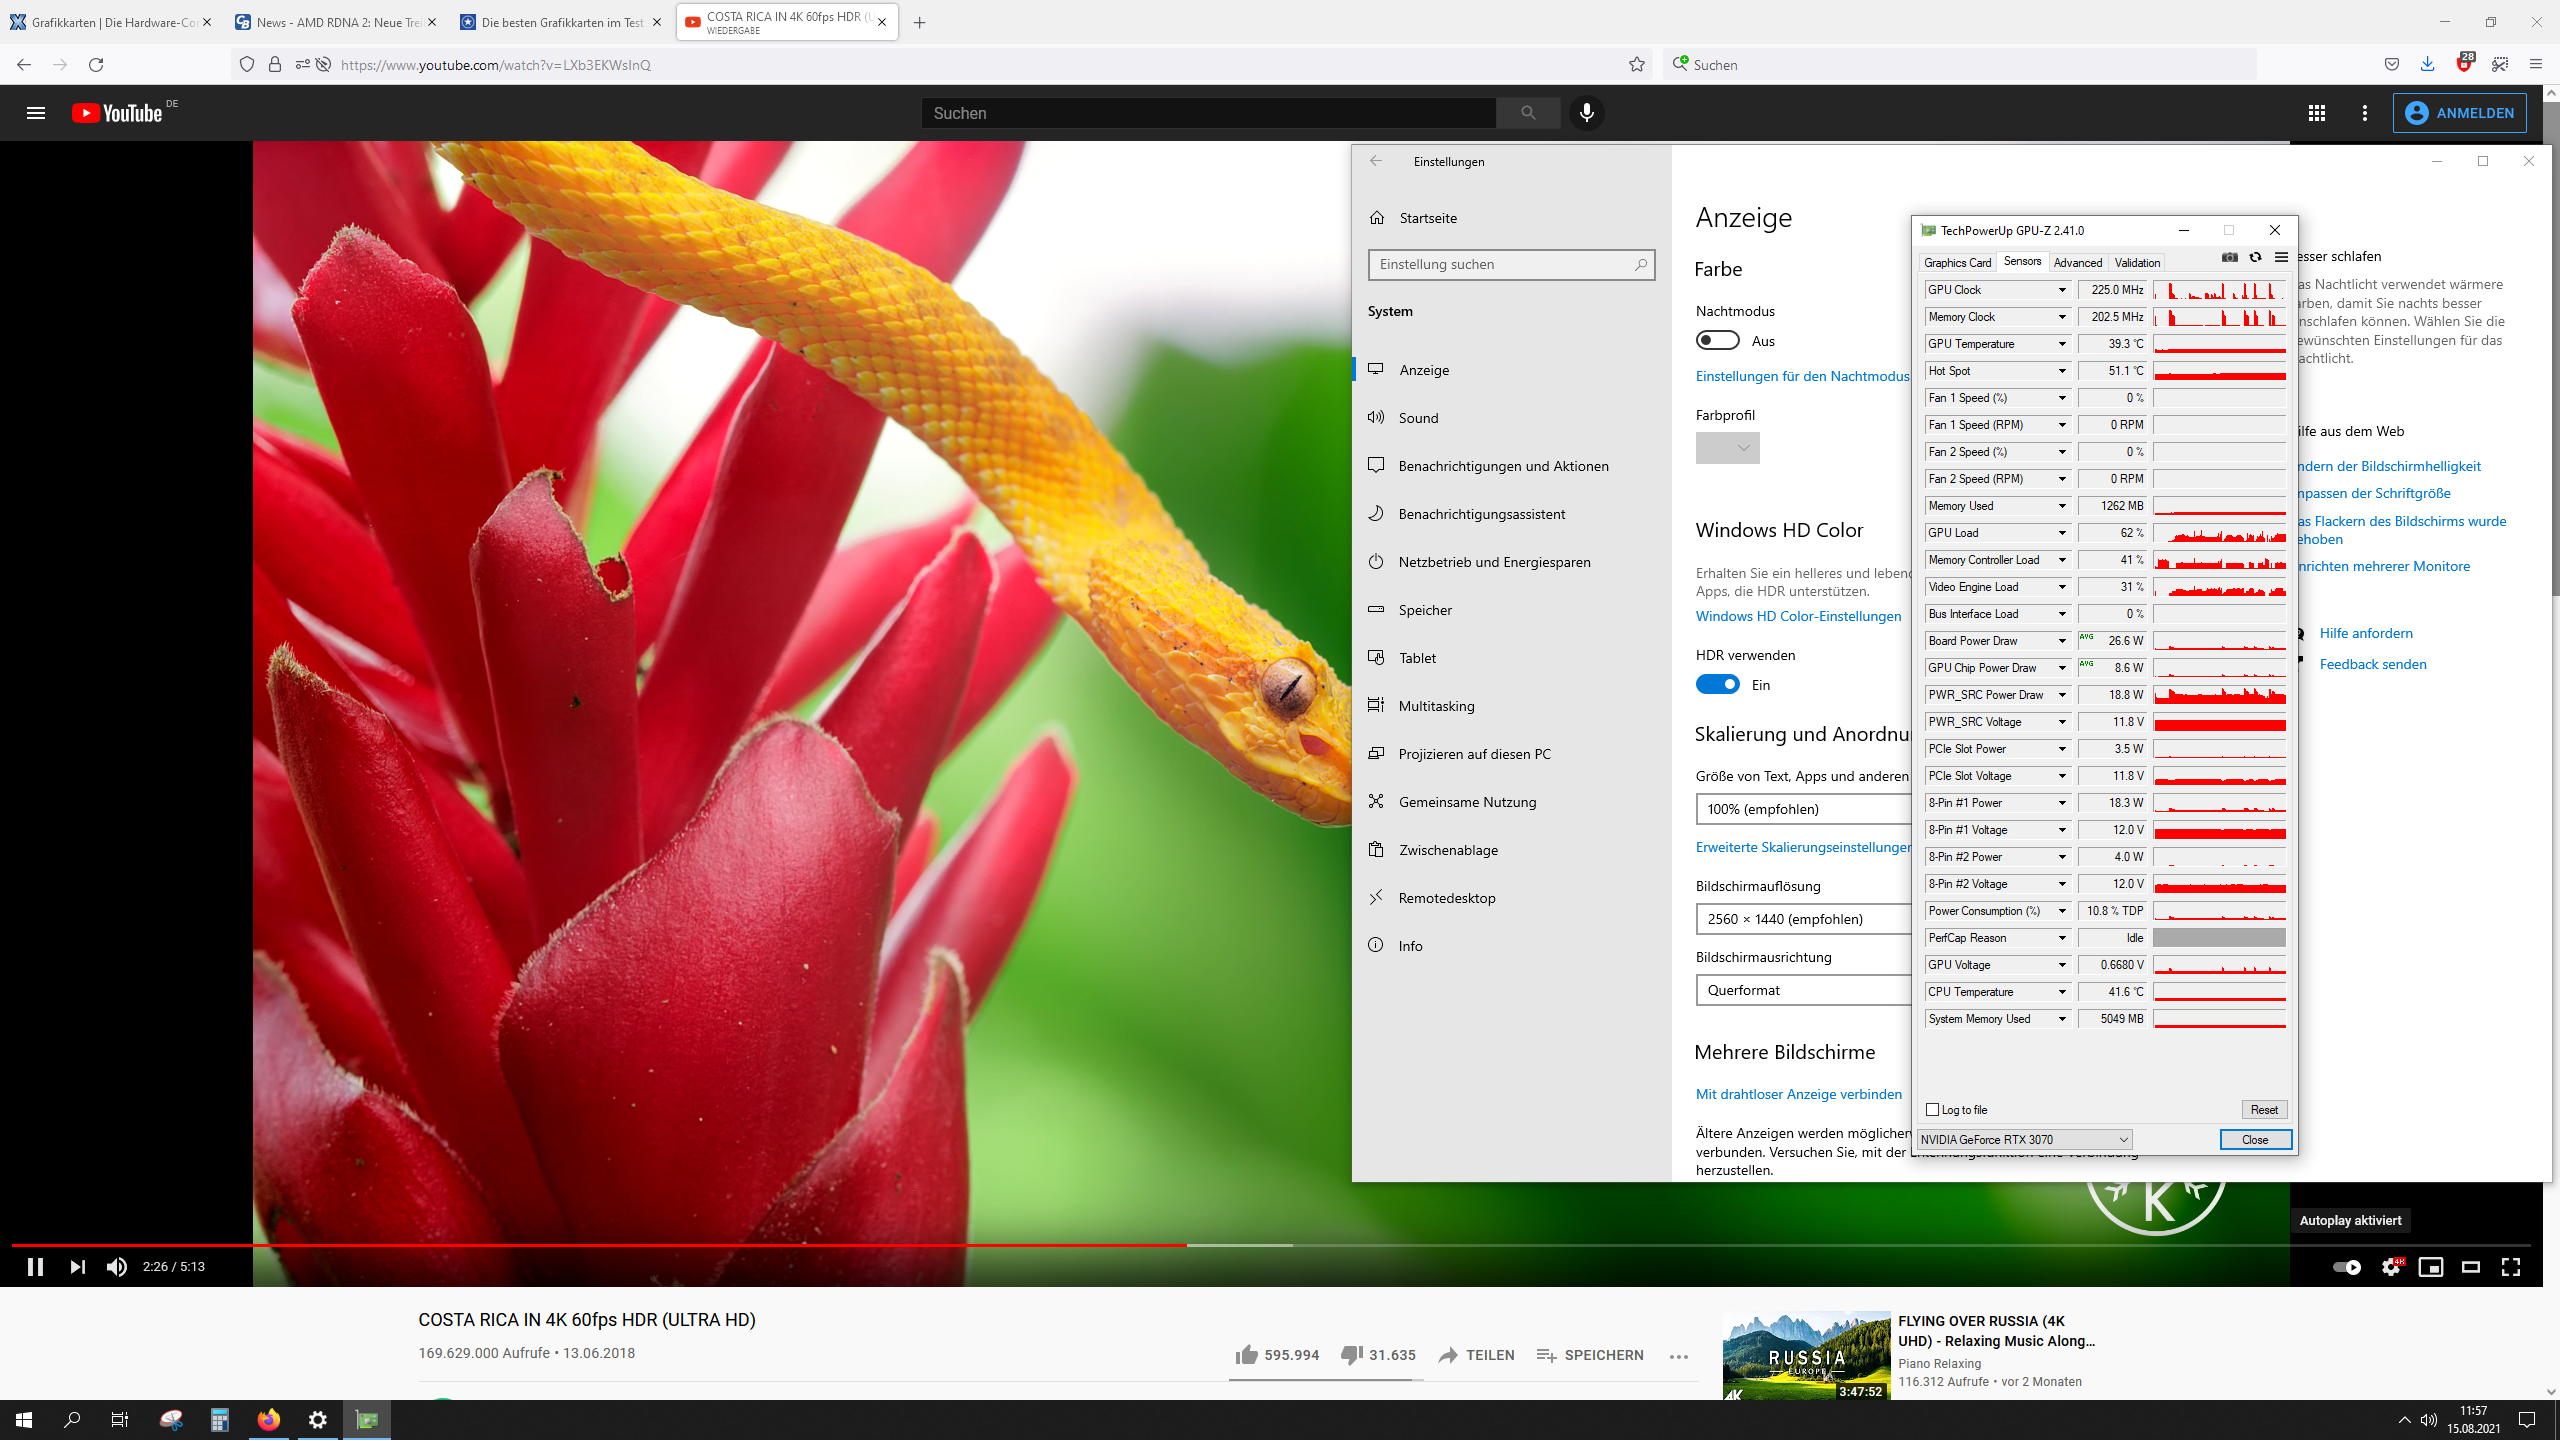This screenshot has width=2560, height=1440.
Task: Expand the GPU Clock sensor dropdown
Action: 2062,290
